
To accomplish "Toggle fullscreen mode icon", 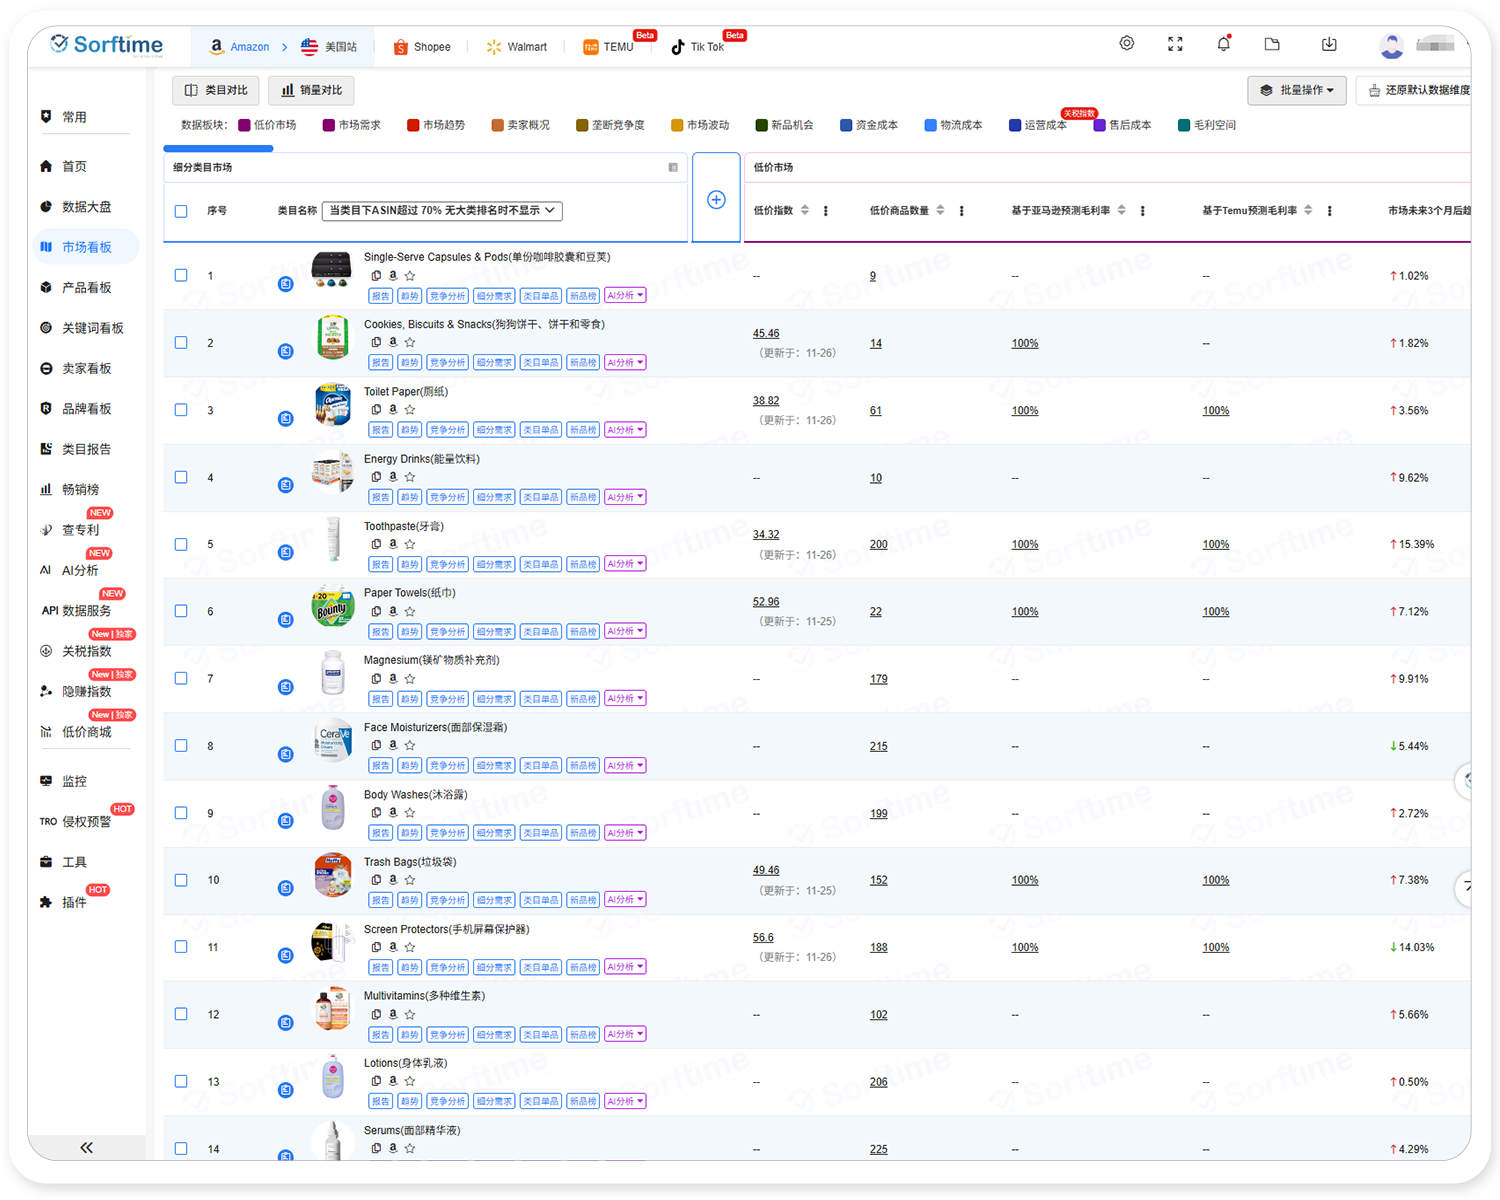I will click(1175, 44).
